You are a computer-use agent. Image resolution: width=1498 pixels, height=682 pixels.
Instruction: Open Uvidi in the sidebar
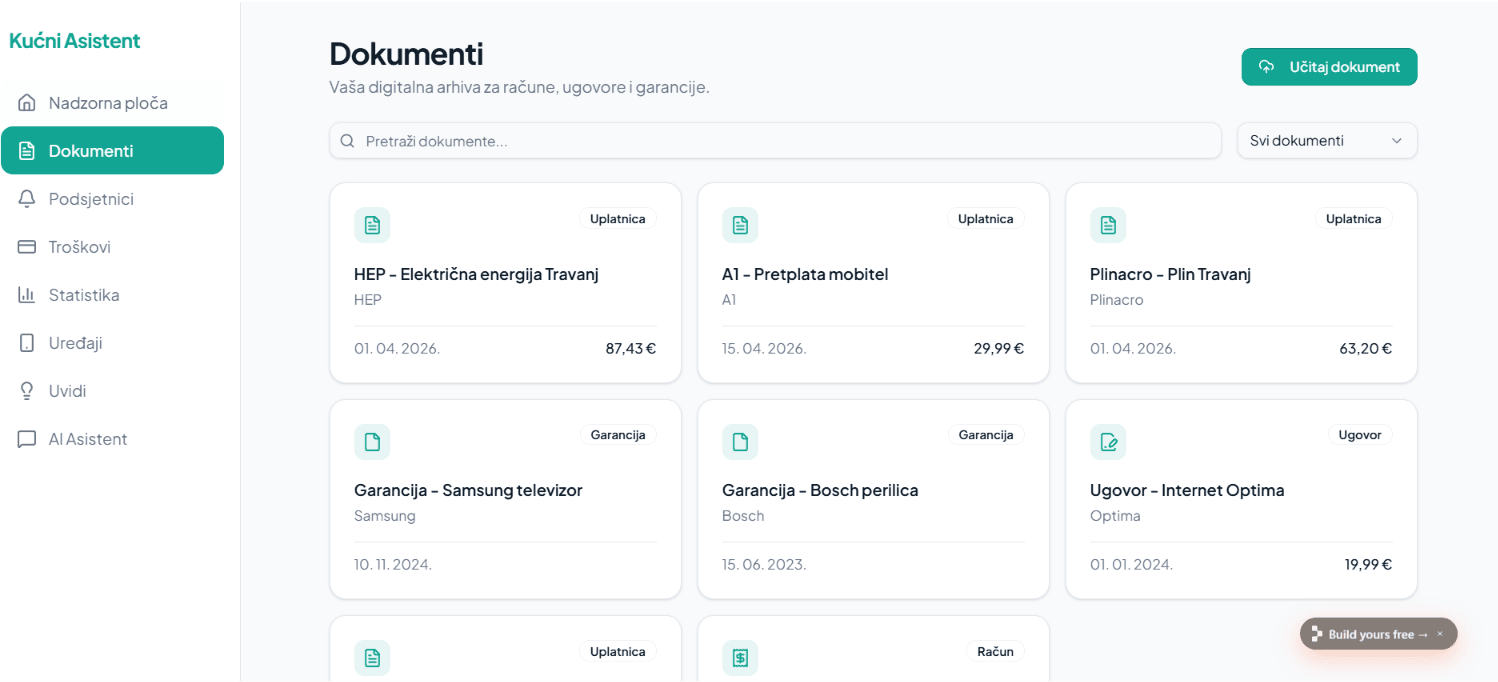pos(112,391)
